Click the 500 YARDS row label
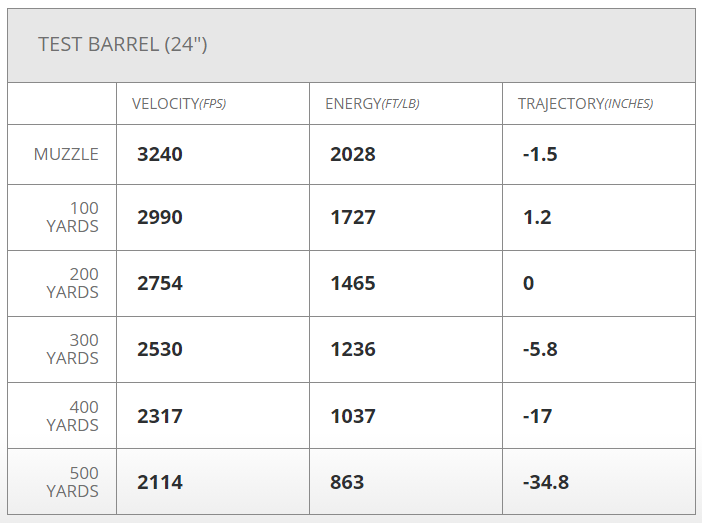702x523 pixels. pyautogui.click(x=73, y=482)
